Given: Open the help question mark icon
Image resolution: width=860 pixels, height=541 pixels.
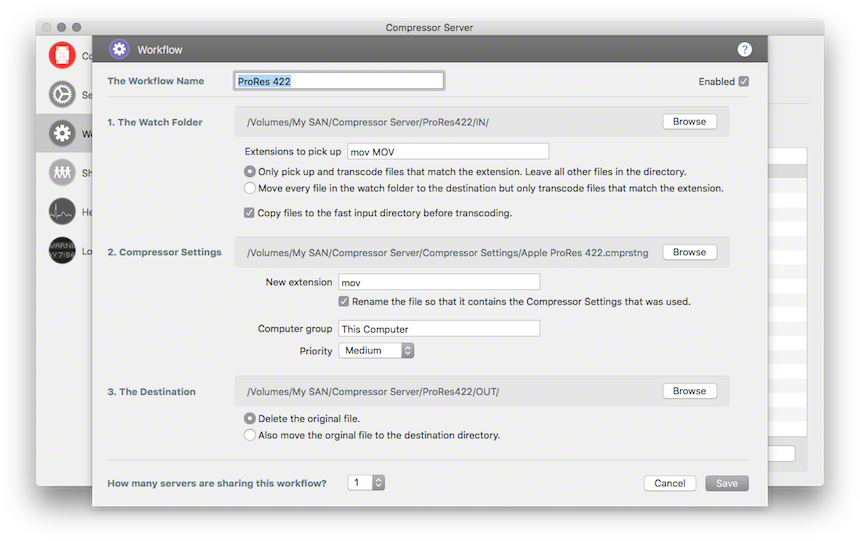Looking at the screenshot, I should [744, 49].
